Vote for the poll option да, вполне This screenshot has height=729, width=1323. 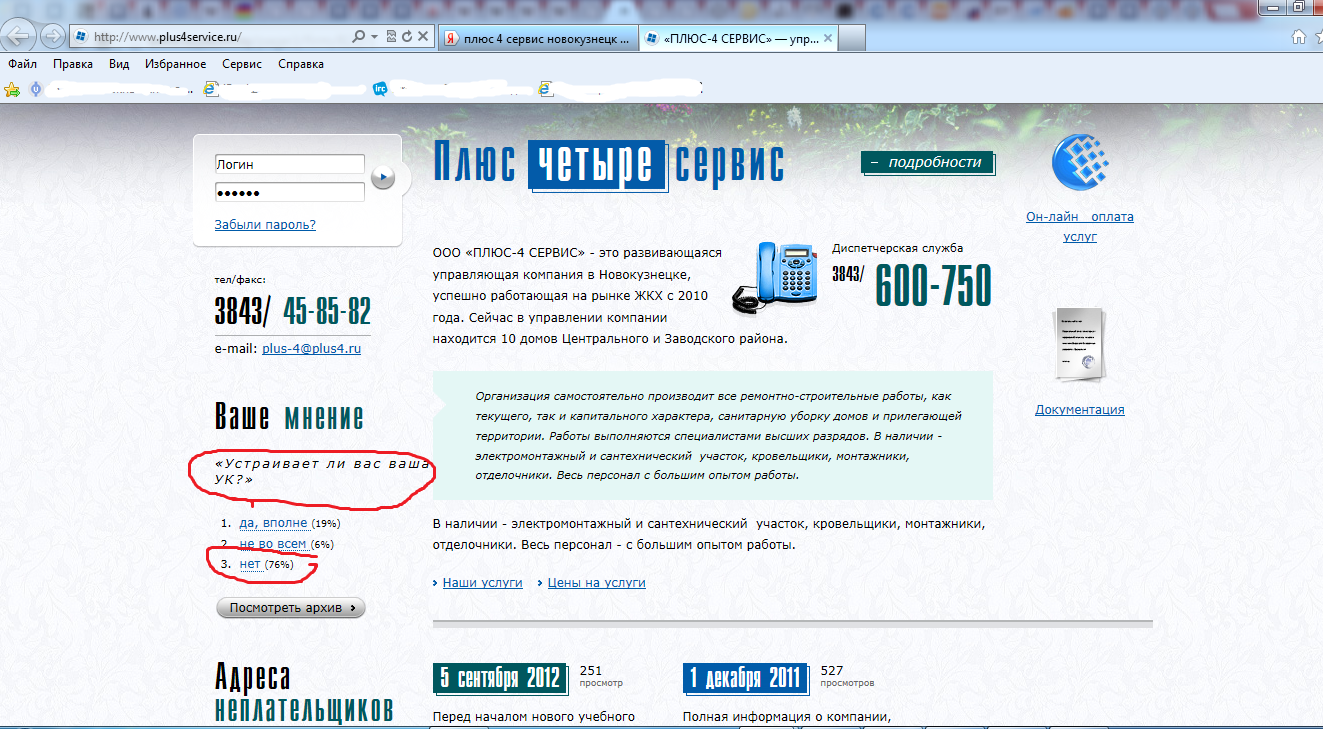pos(273,523)
